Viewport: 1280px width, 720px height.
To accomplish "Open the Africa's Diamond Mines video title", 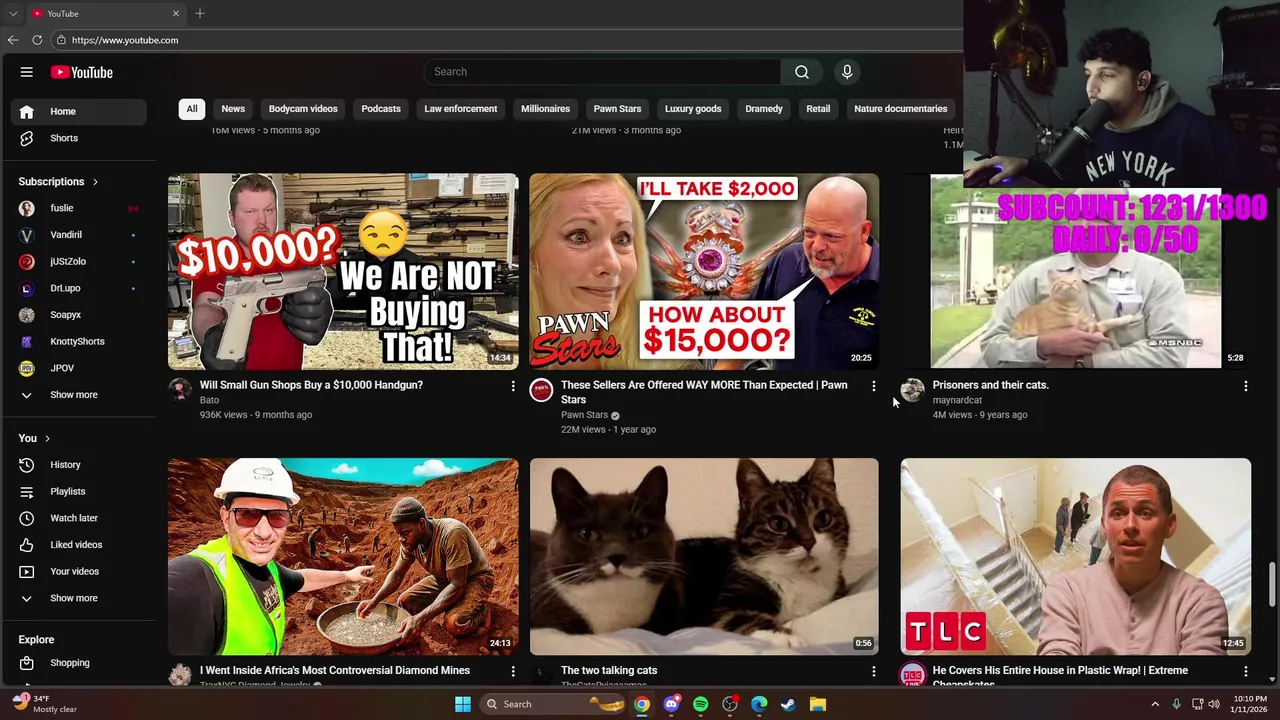I will 334,670.
